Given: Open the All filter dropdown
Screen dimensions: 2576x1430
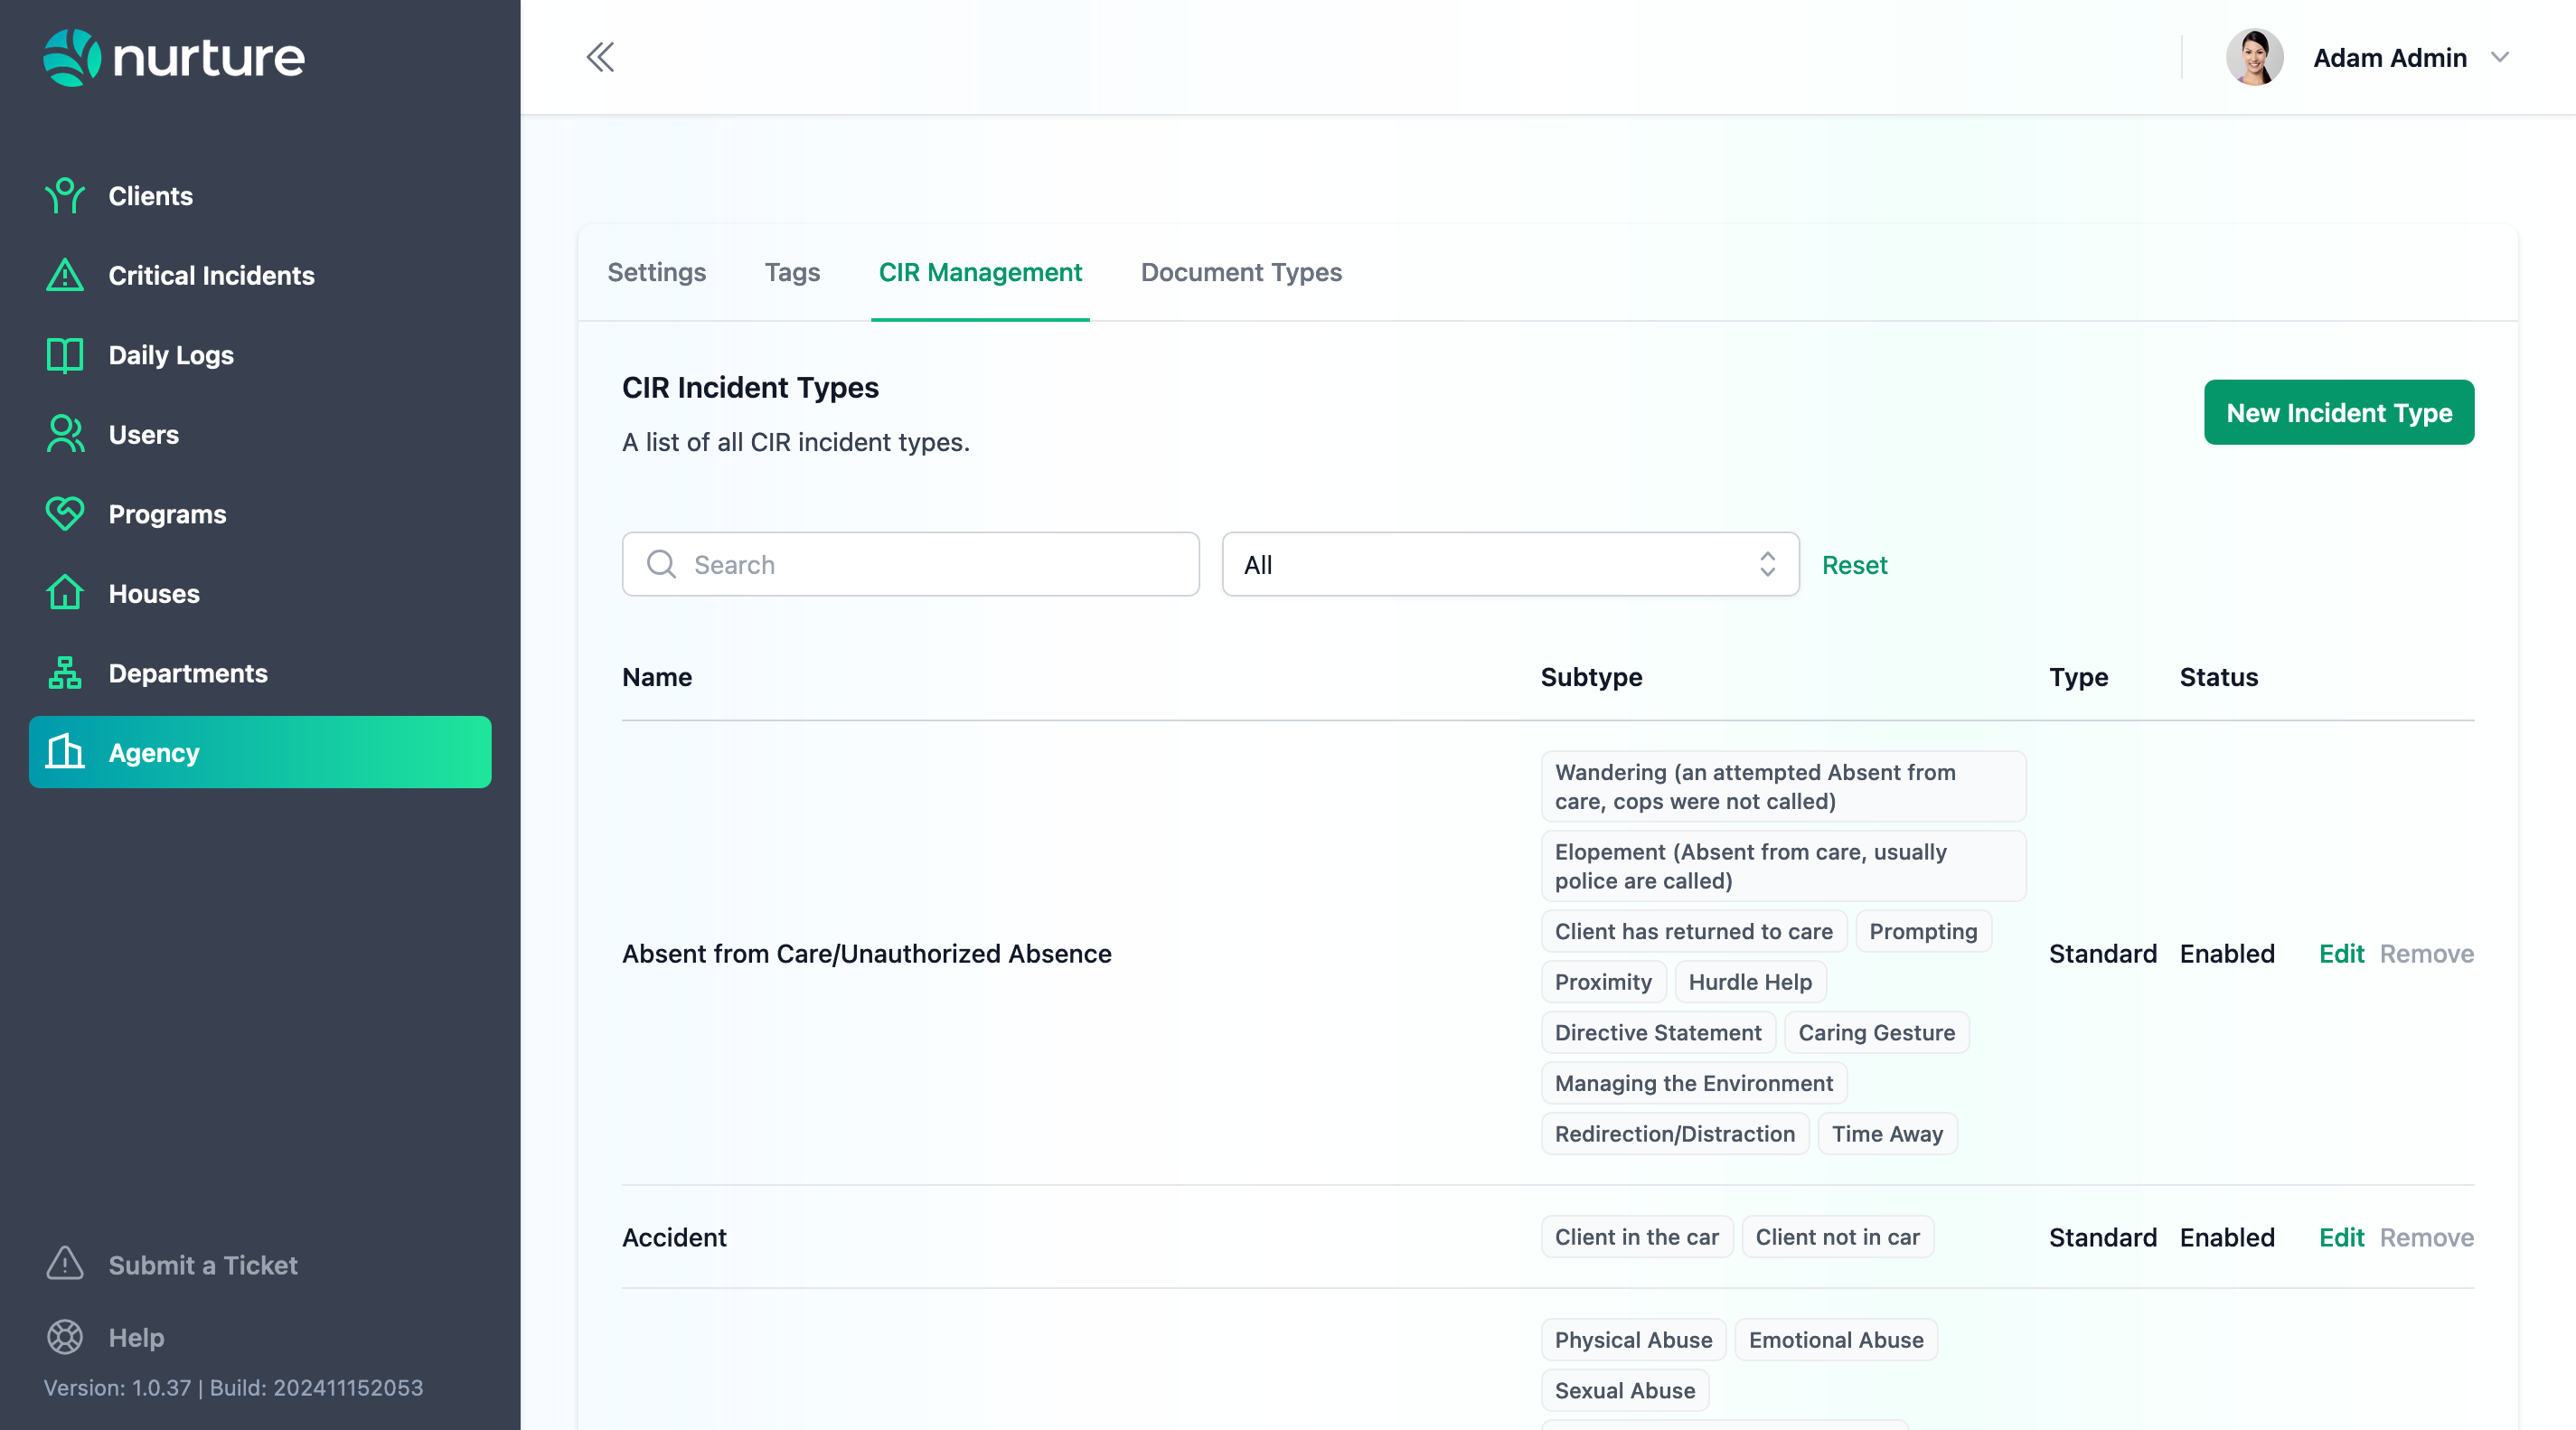Looking at the screenshot, I should point(1509,565).
